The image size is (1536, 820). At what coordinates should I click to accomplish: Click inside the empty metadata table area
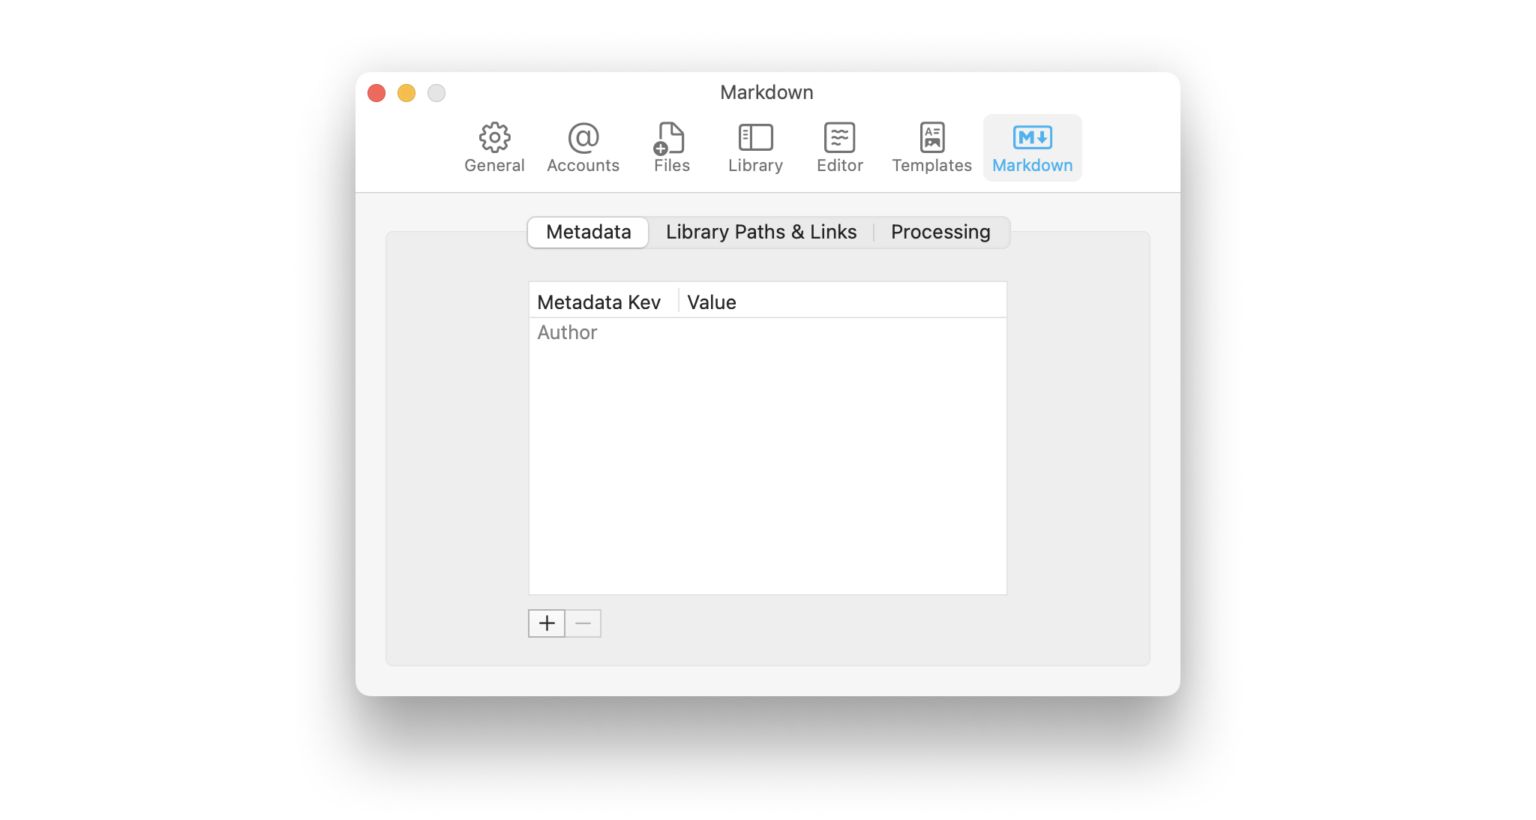tap(767, 470)
